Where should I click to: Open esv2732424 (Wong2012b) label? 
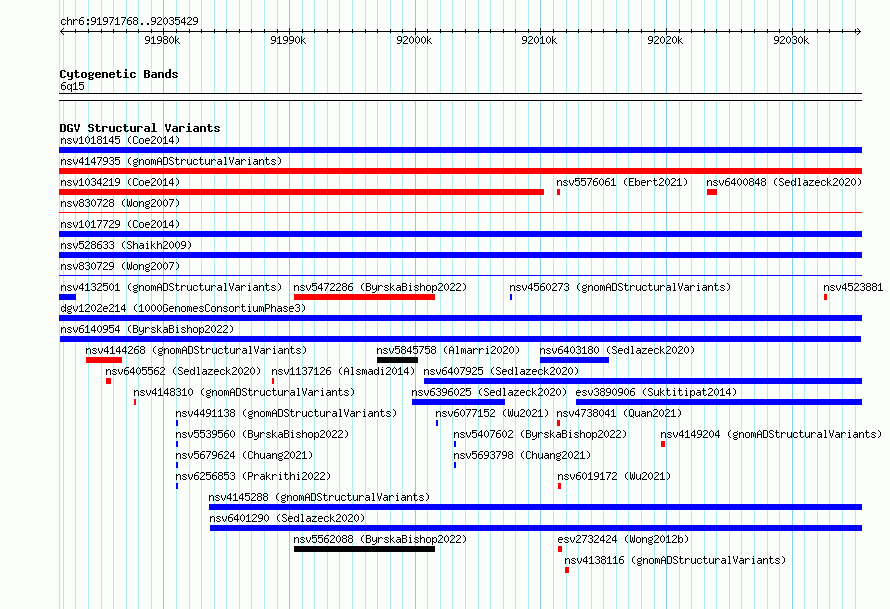coord(623,539)
